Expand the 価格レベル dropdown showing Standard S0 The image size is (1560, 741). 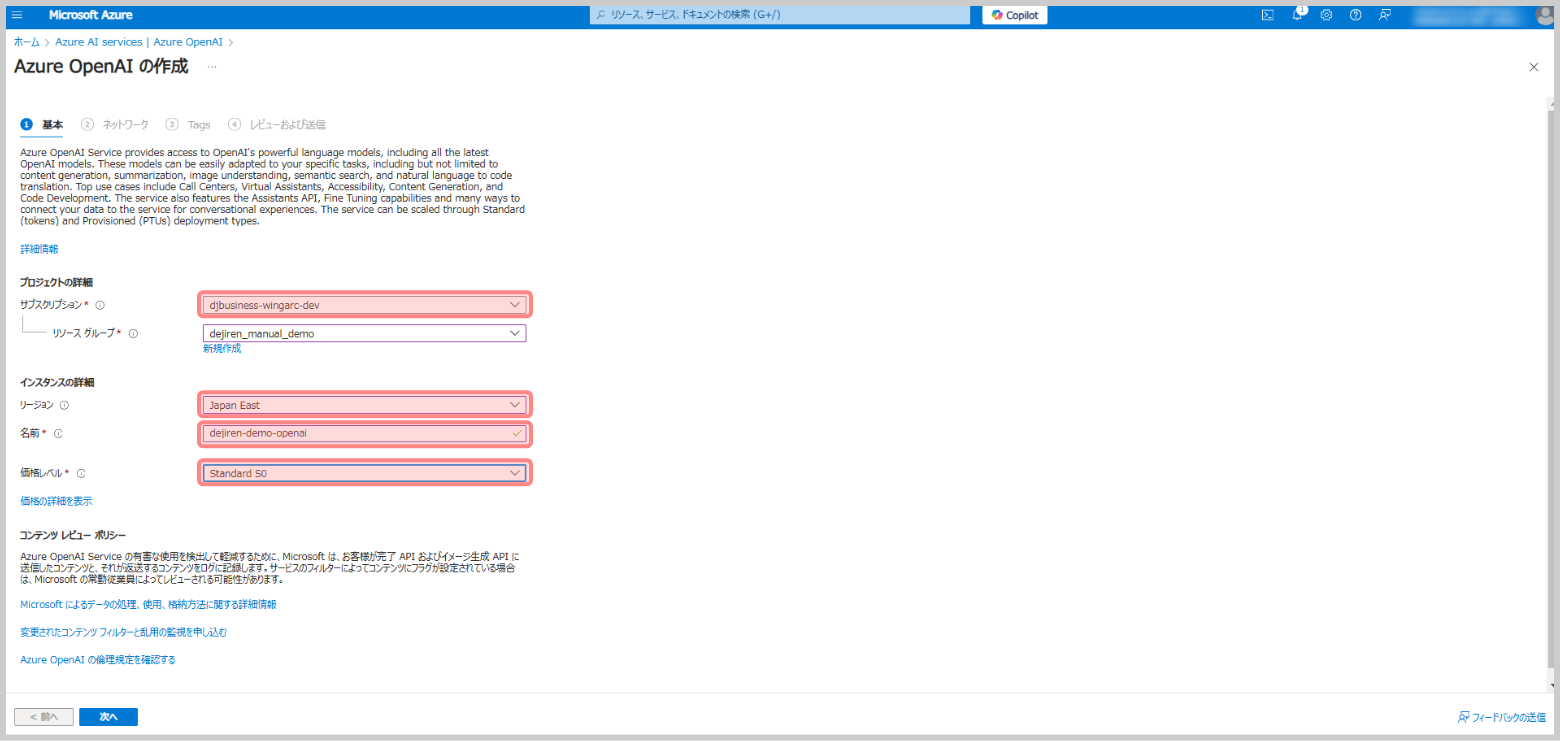[364, 473]
